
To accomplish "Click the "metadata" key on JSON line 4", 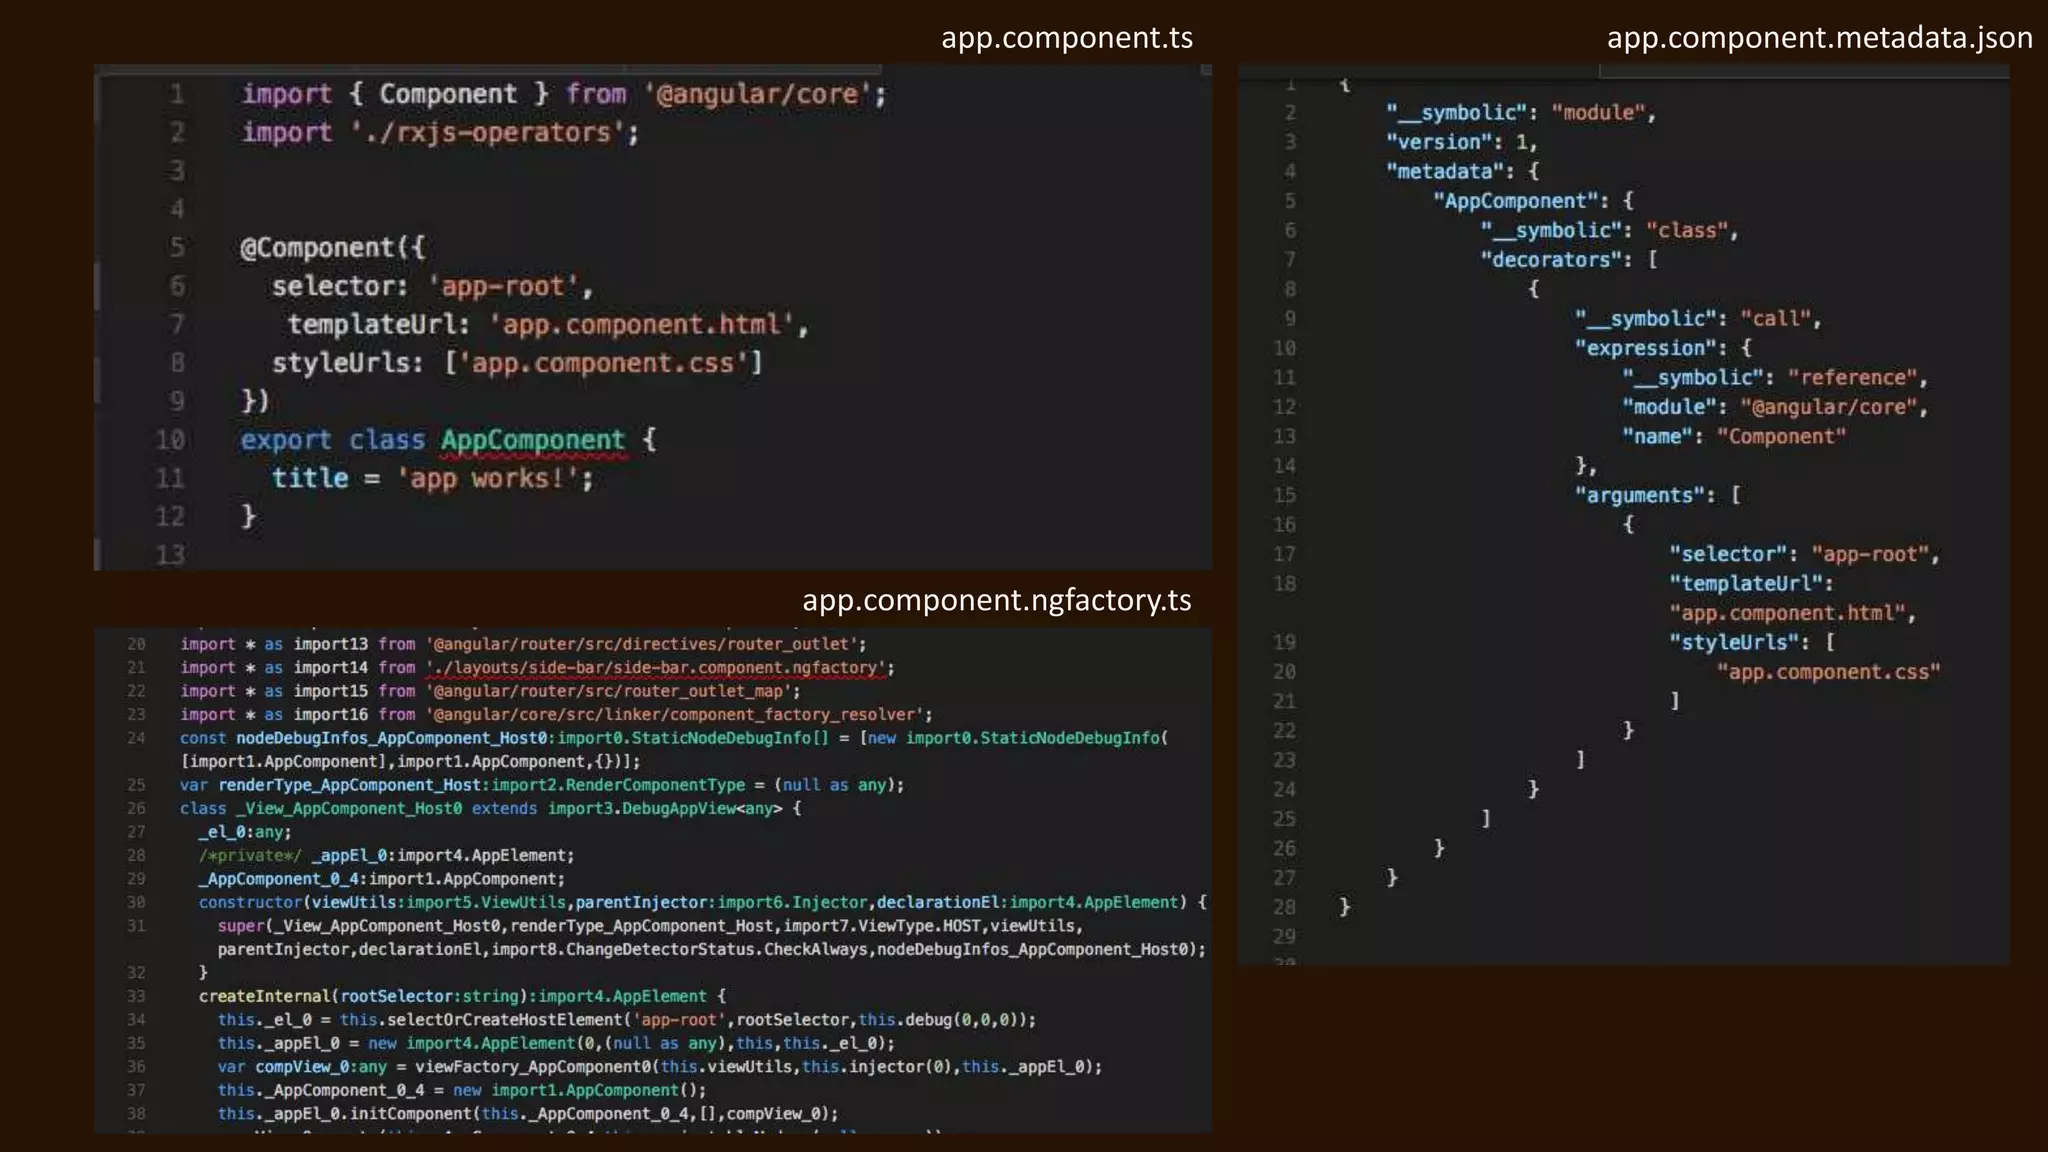I will (x=1445, y=172).
